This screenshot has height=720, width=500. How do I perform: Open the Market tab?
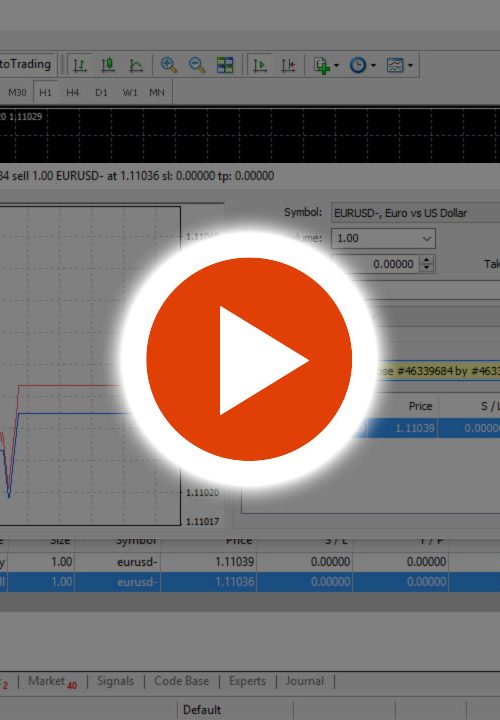pos(52,681)
